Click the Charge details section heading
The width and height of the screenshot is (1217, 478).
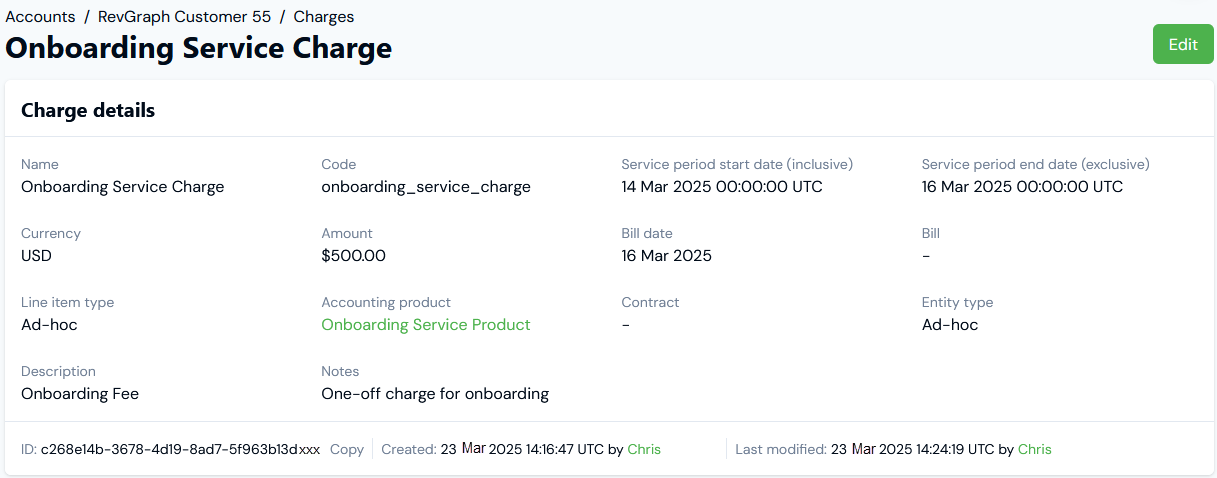coord(88,110)
